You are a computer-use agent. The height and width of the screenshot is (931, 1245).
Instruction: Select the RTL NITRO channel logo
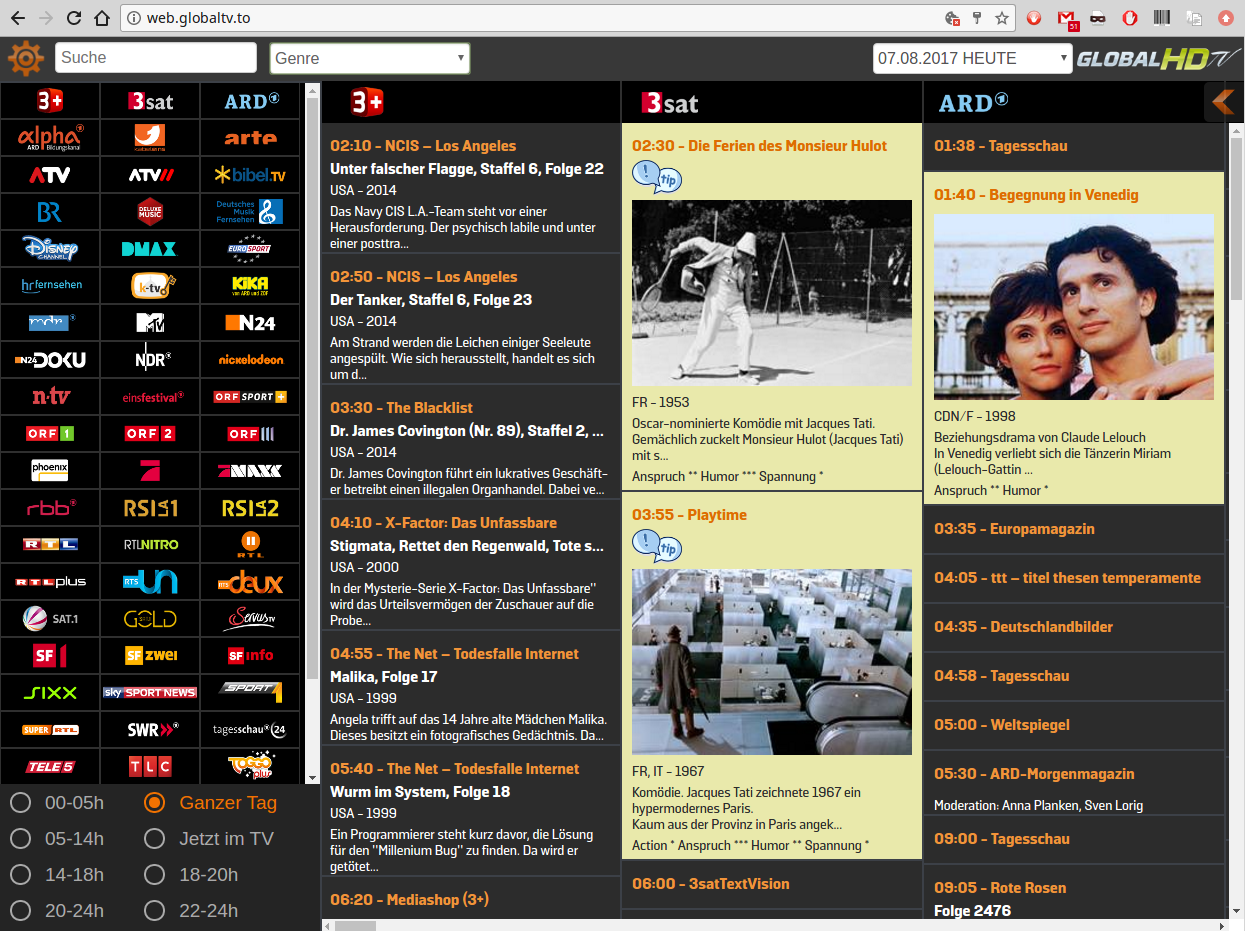150,544
